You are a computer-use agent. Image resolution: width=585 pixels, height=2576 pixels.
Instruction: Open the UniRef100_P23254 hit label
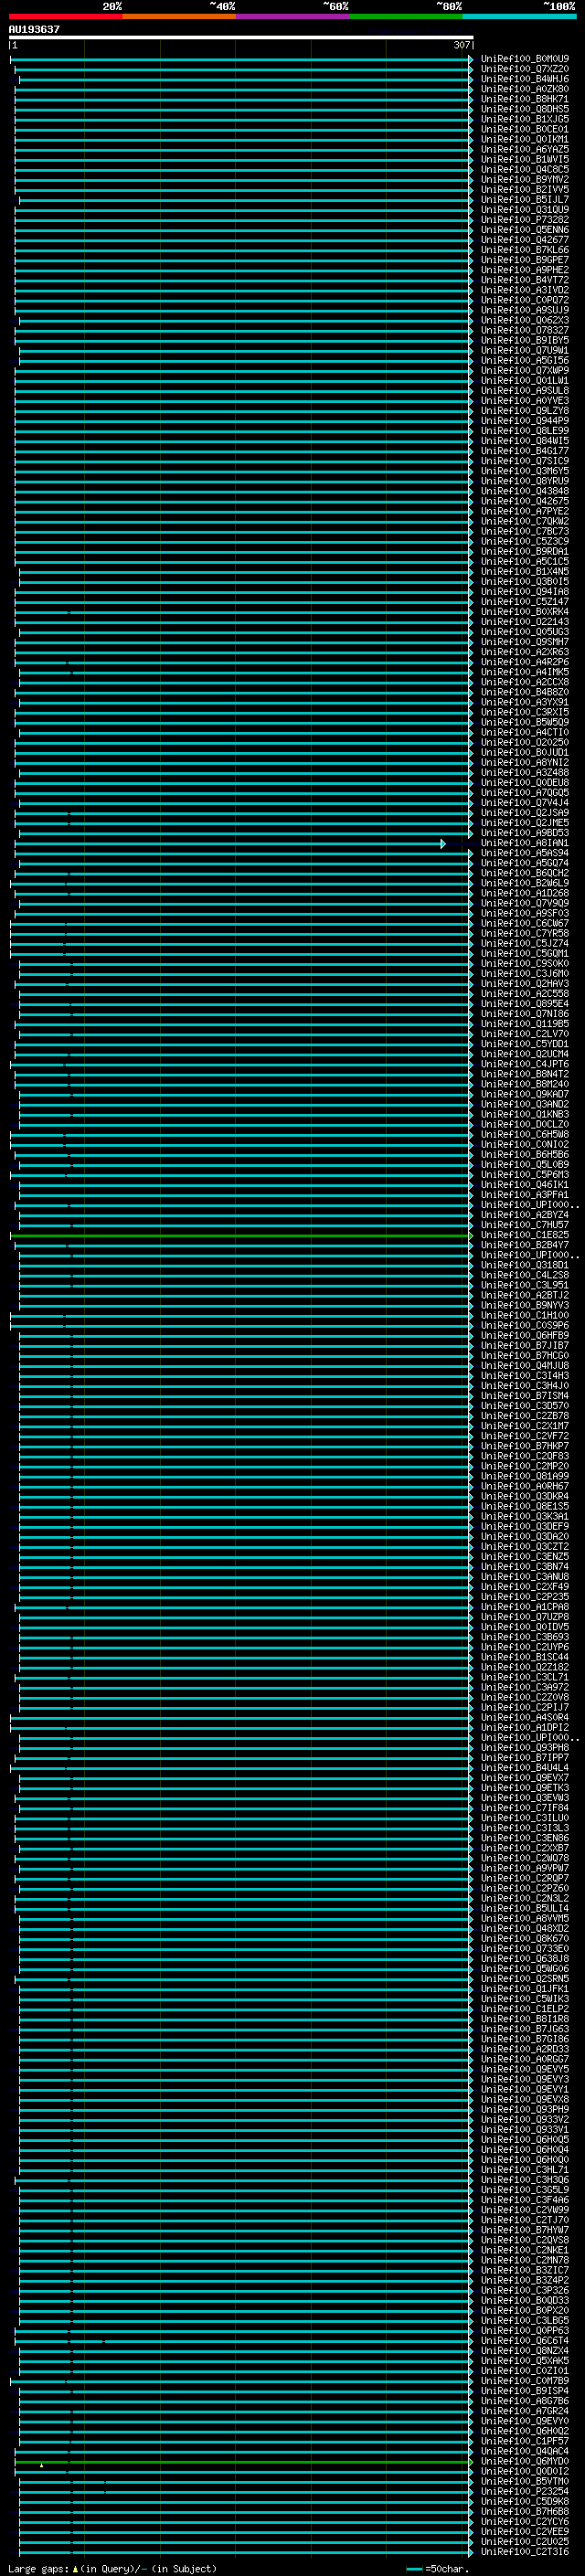tap(524, 2492)
